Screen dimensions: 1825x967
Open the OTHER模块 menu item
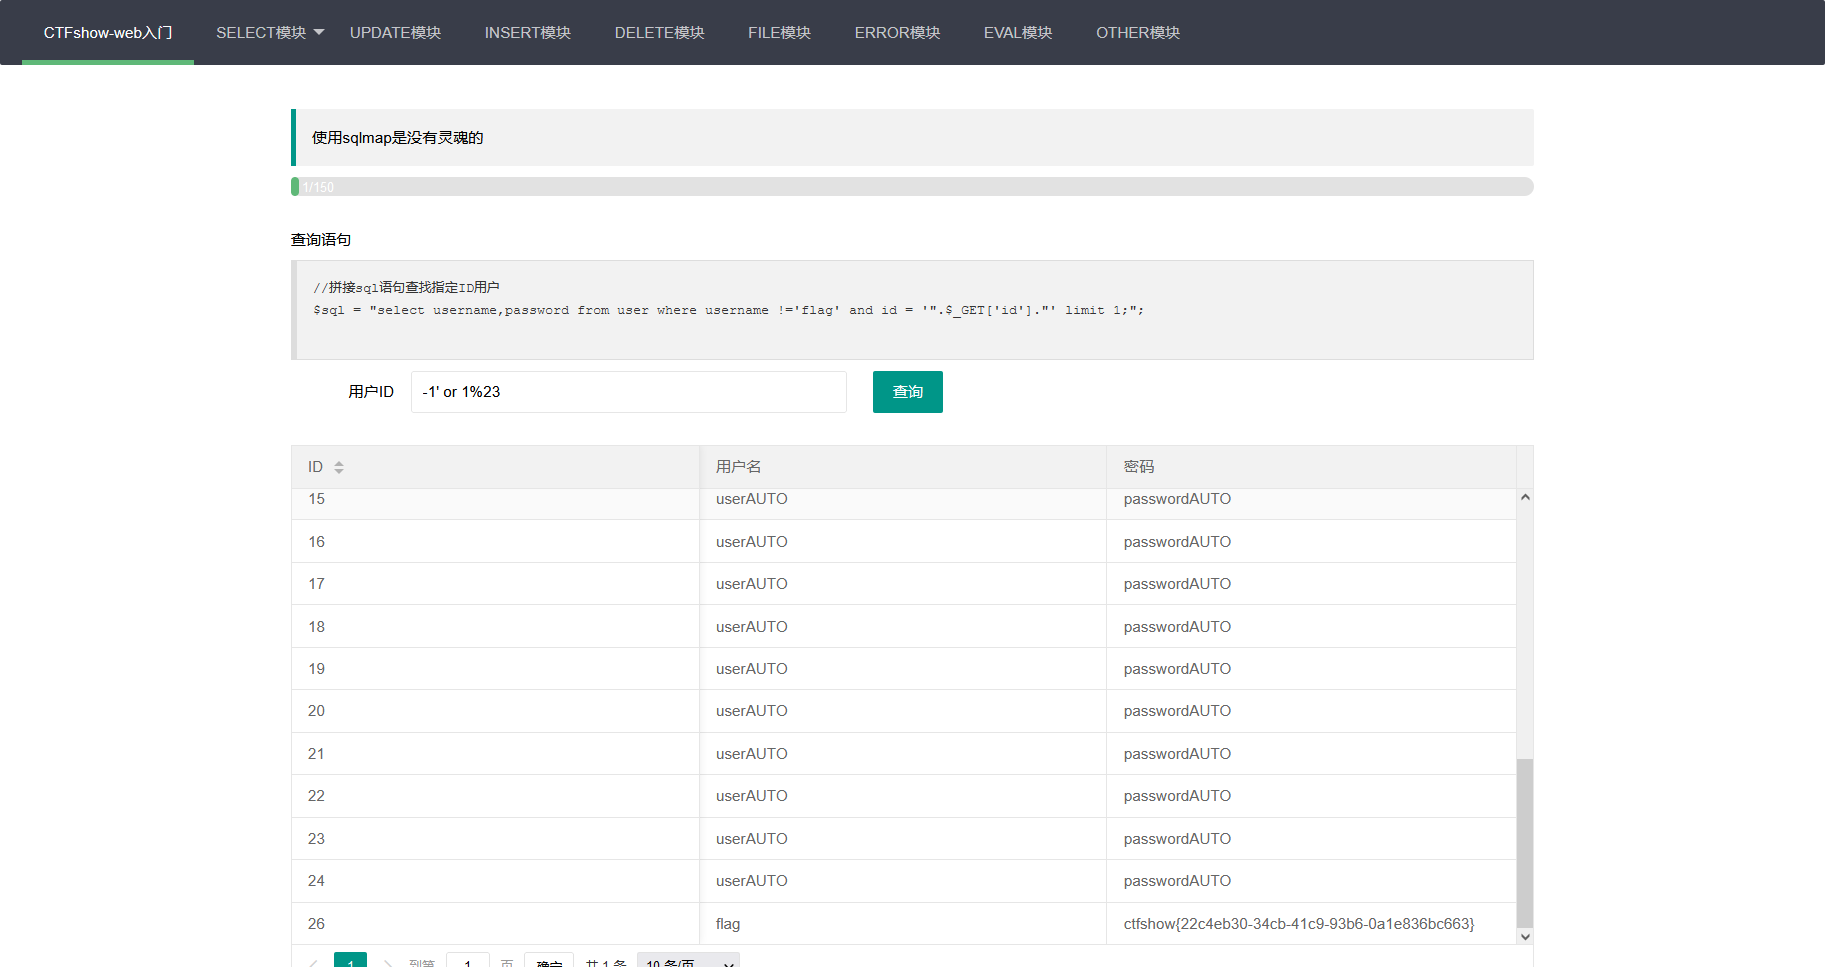[x=1137, y=33]
